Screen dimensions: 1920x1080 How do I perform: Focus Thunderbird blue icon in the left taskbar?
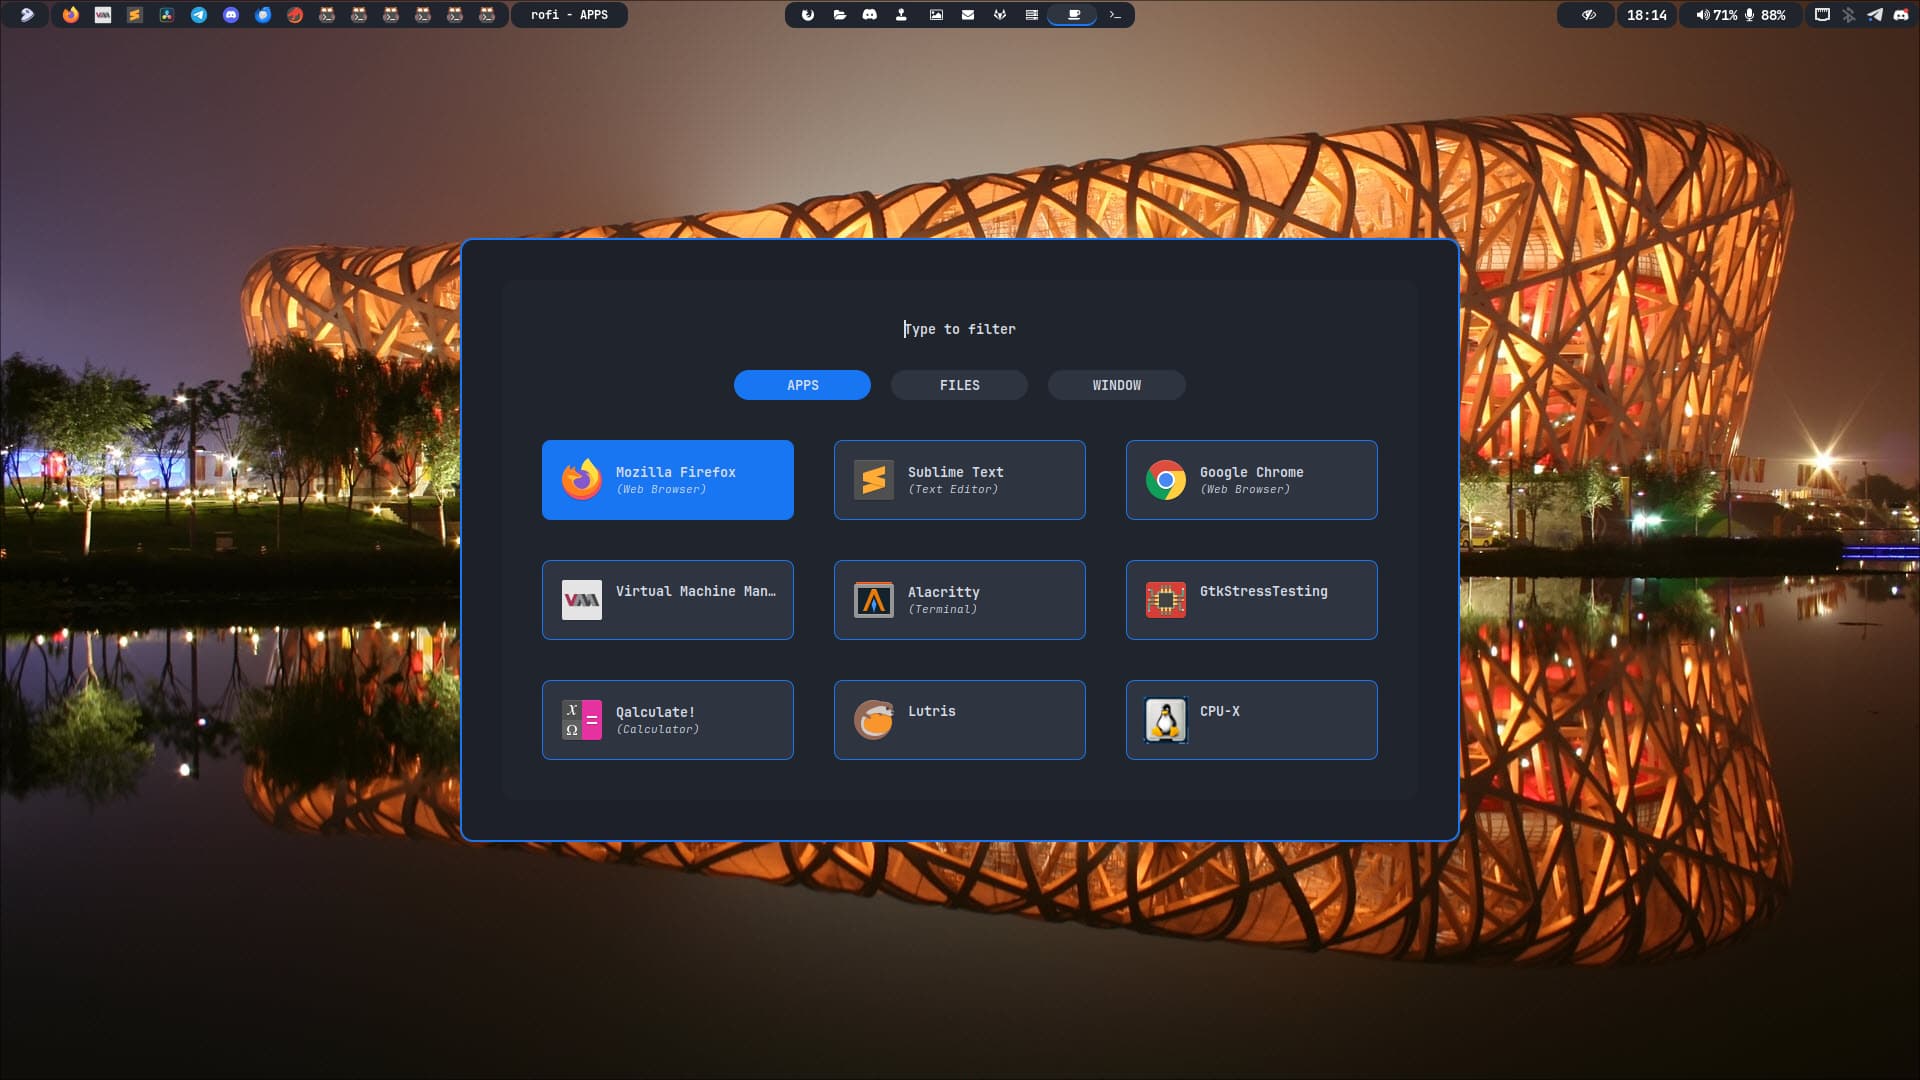pos(263,15)
